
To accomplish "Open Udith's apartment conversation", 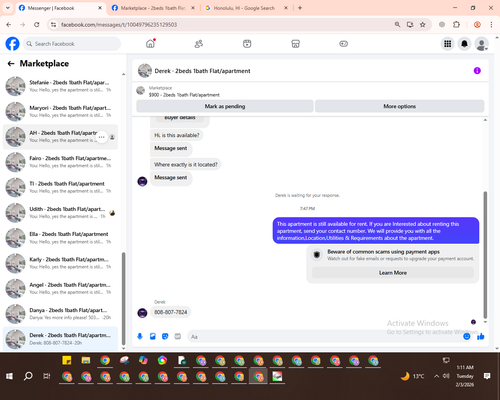I will (x=60, y=213).
